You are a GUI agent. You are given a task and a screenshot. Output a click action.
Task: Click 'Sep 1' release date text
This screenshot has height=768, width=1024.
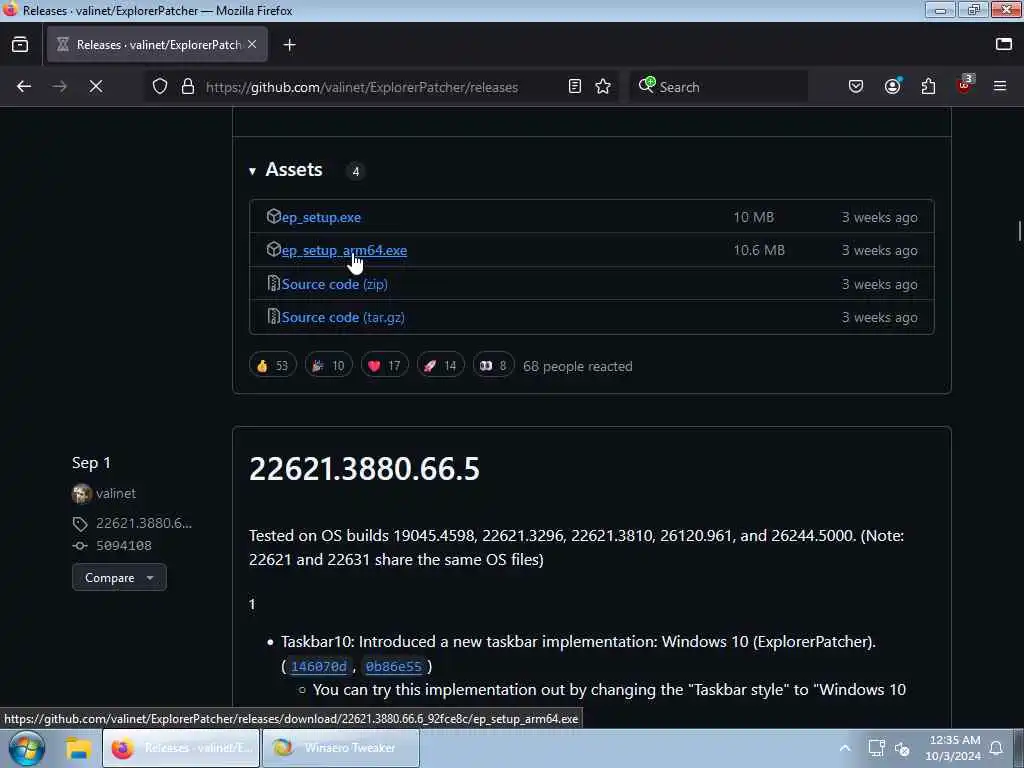pos(91,463)
